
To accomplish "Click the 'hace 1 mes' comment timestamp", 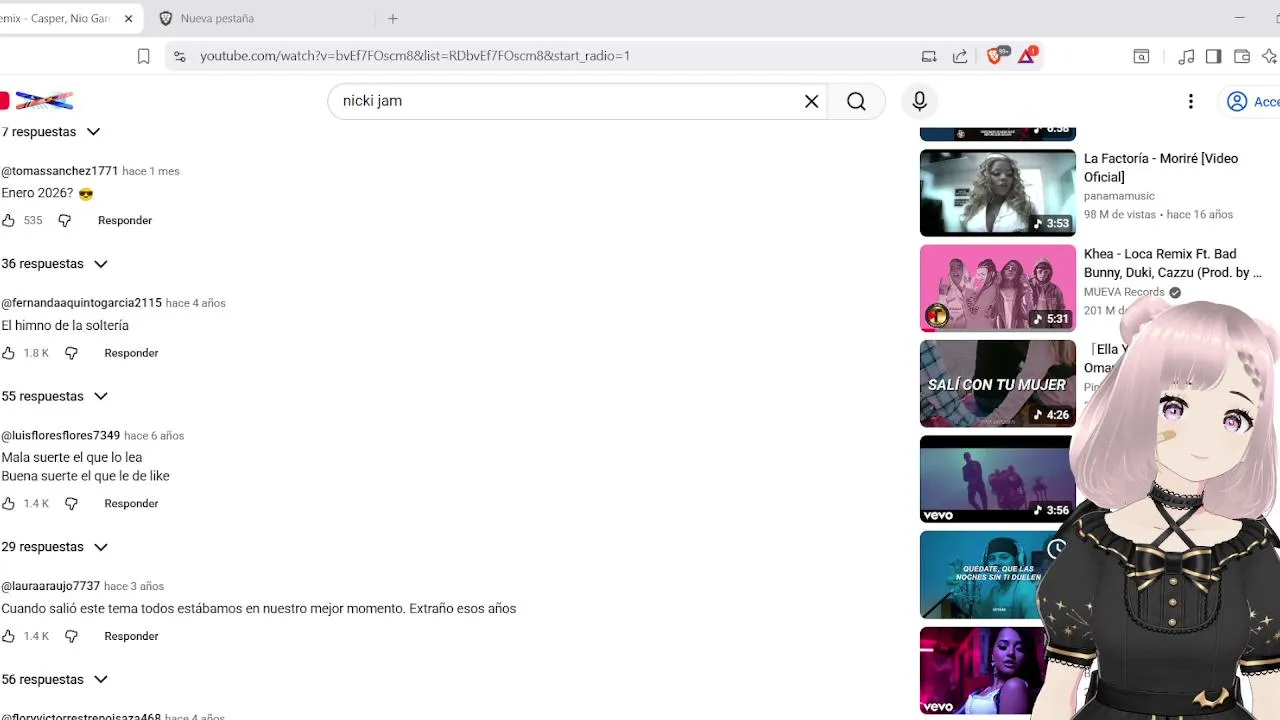I will click(151, 171).
